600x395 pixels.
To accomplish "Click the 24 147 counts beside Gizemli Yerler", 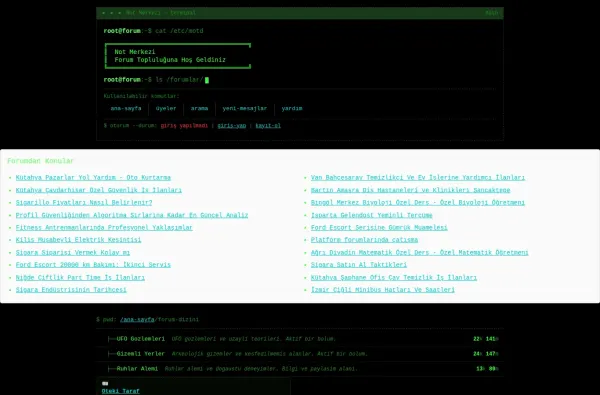I will pyautogui.click(x=486, y=354).
